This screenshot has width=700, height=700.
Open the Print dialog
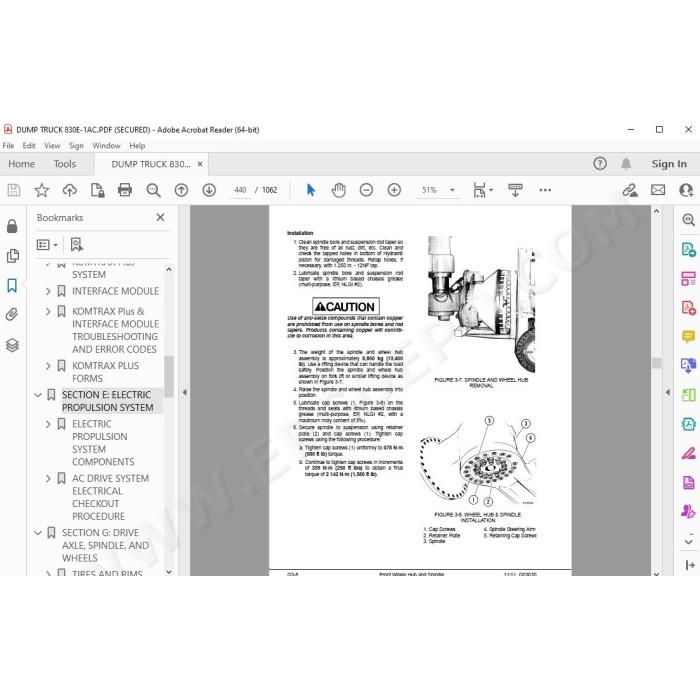click(125, 190)
